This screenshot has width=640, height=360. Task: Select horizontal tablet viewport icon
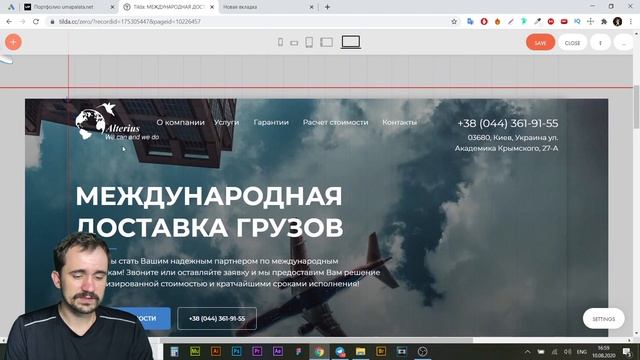pos(327,42)
